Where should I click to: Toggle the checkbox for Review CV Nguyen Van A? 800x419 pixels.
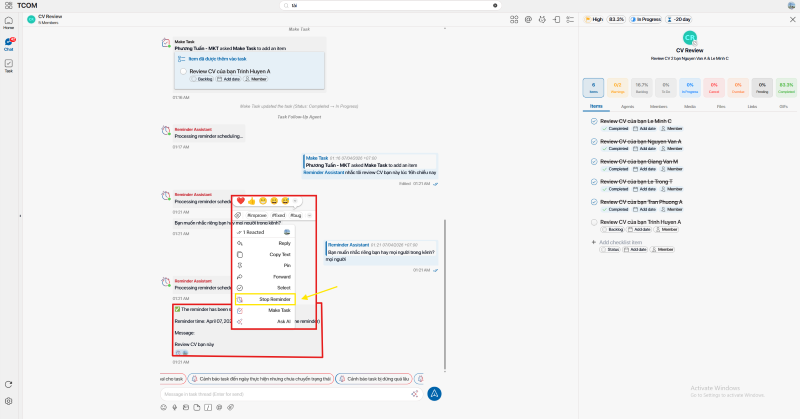pyautogui.click(x=594, y=141)
